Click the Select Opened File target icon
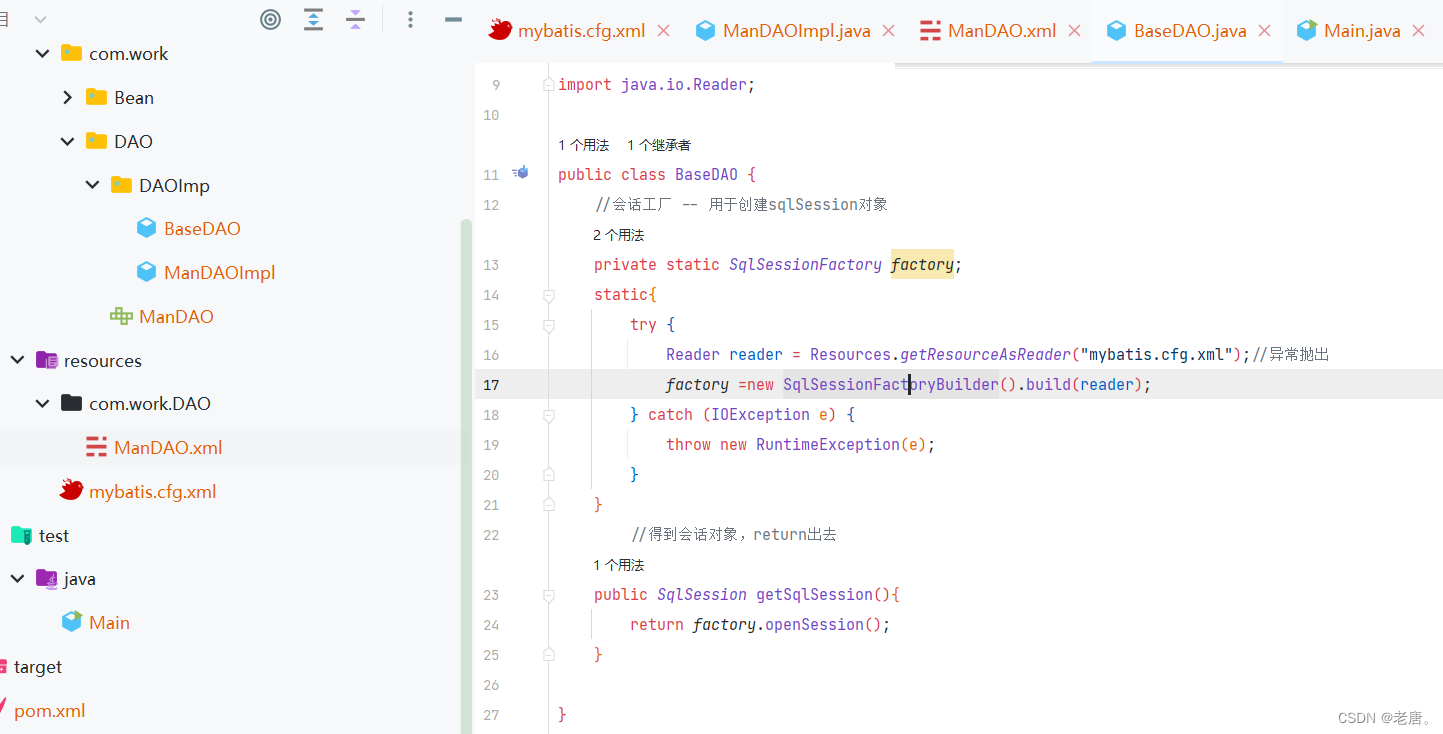This screenshot has width=1443, height=734. pyautogui.click(x=270, y=19)
